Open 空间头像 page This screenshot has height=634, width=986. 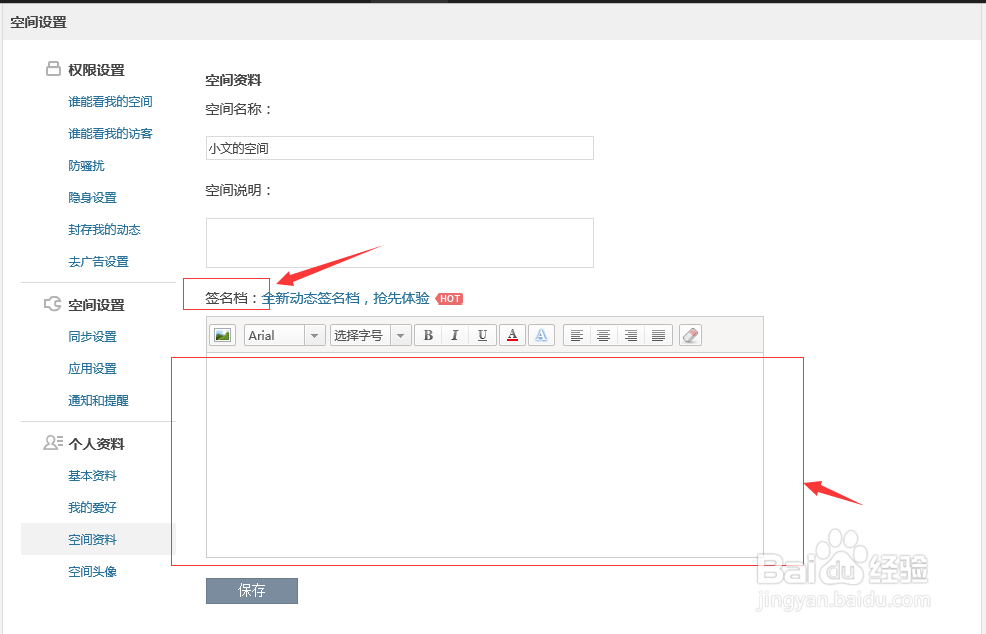pos(92,572)
